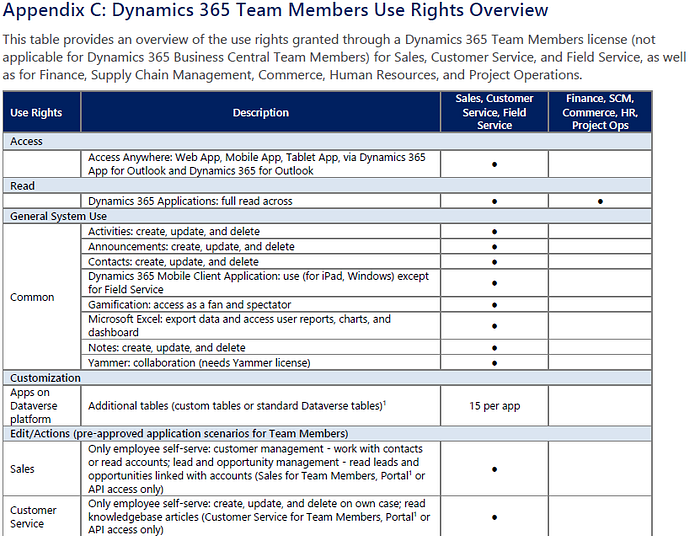
Task: Click the 'This table provides an overview' intro paragraph
Action: point(344,57)
